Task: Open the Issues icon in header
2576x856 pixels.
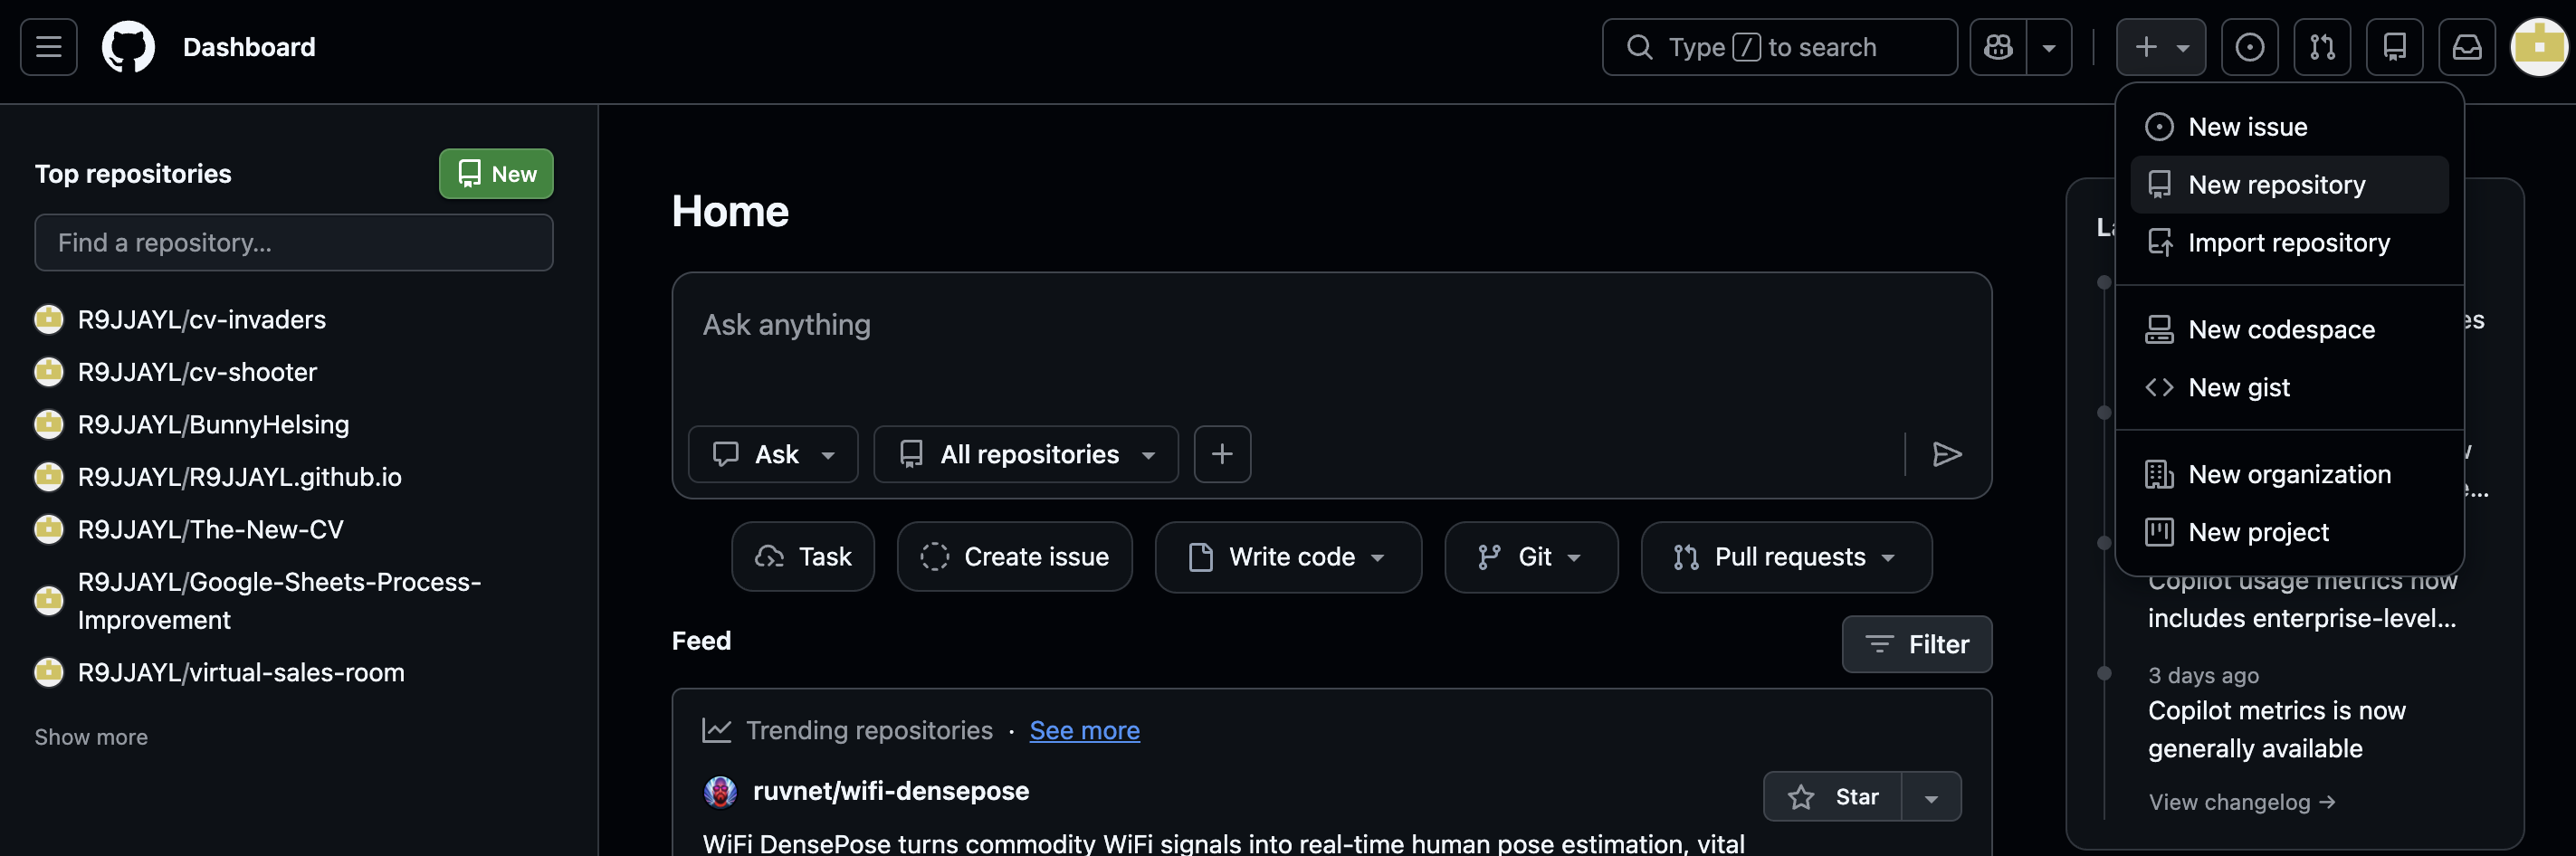Action: coord(2249,47)
